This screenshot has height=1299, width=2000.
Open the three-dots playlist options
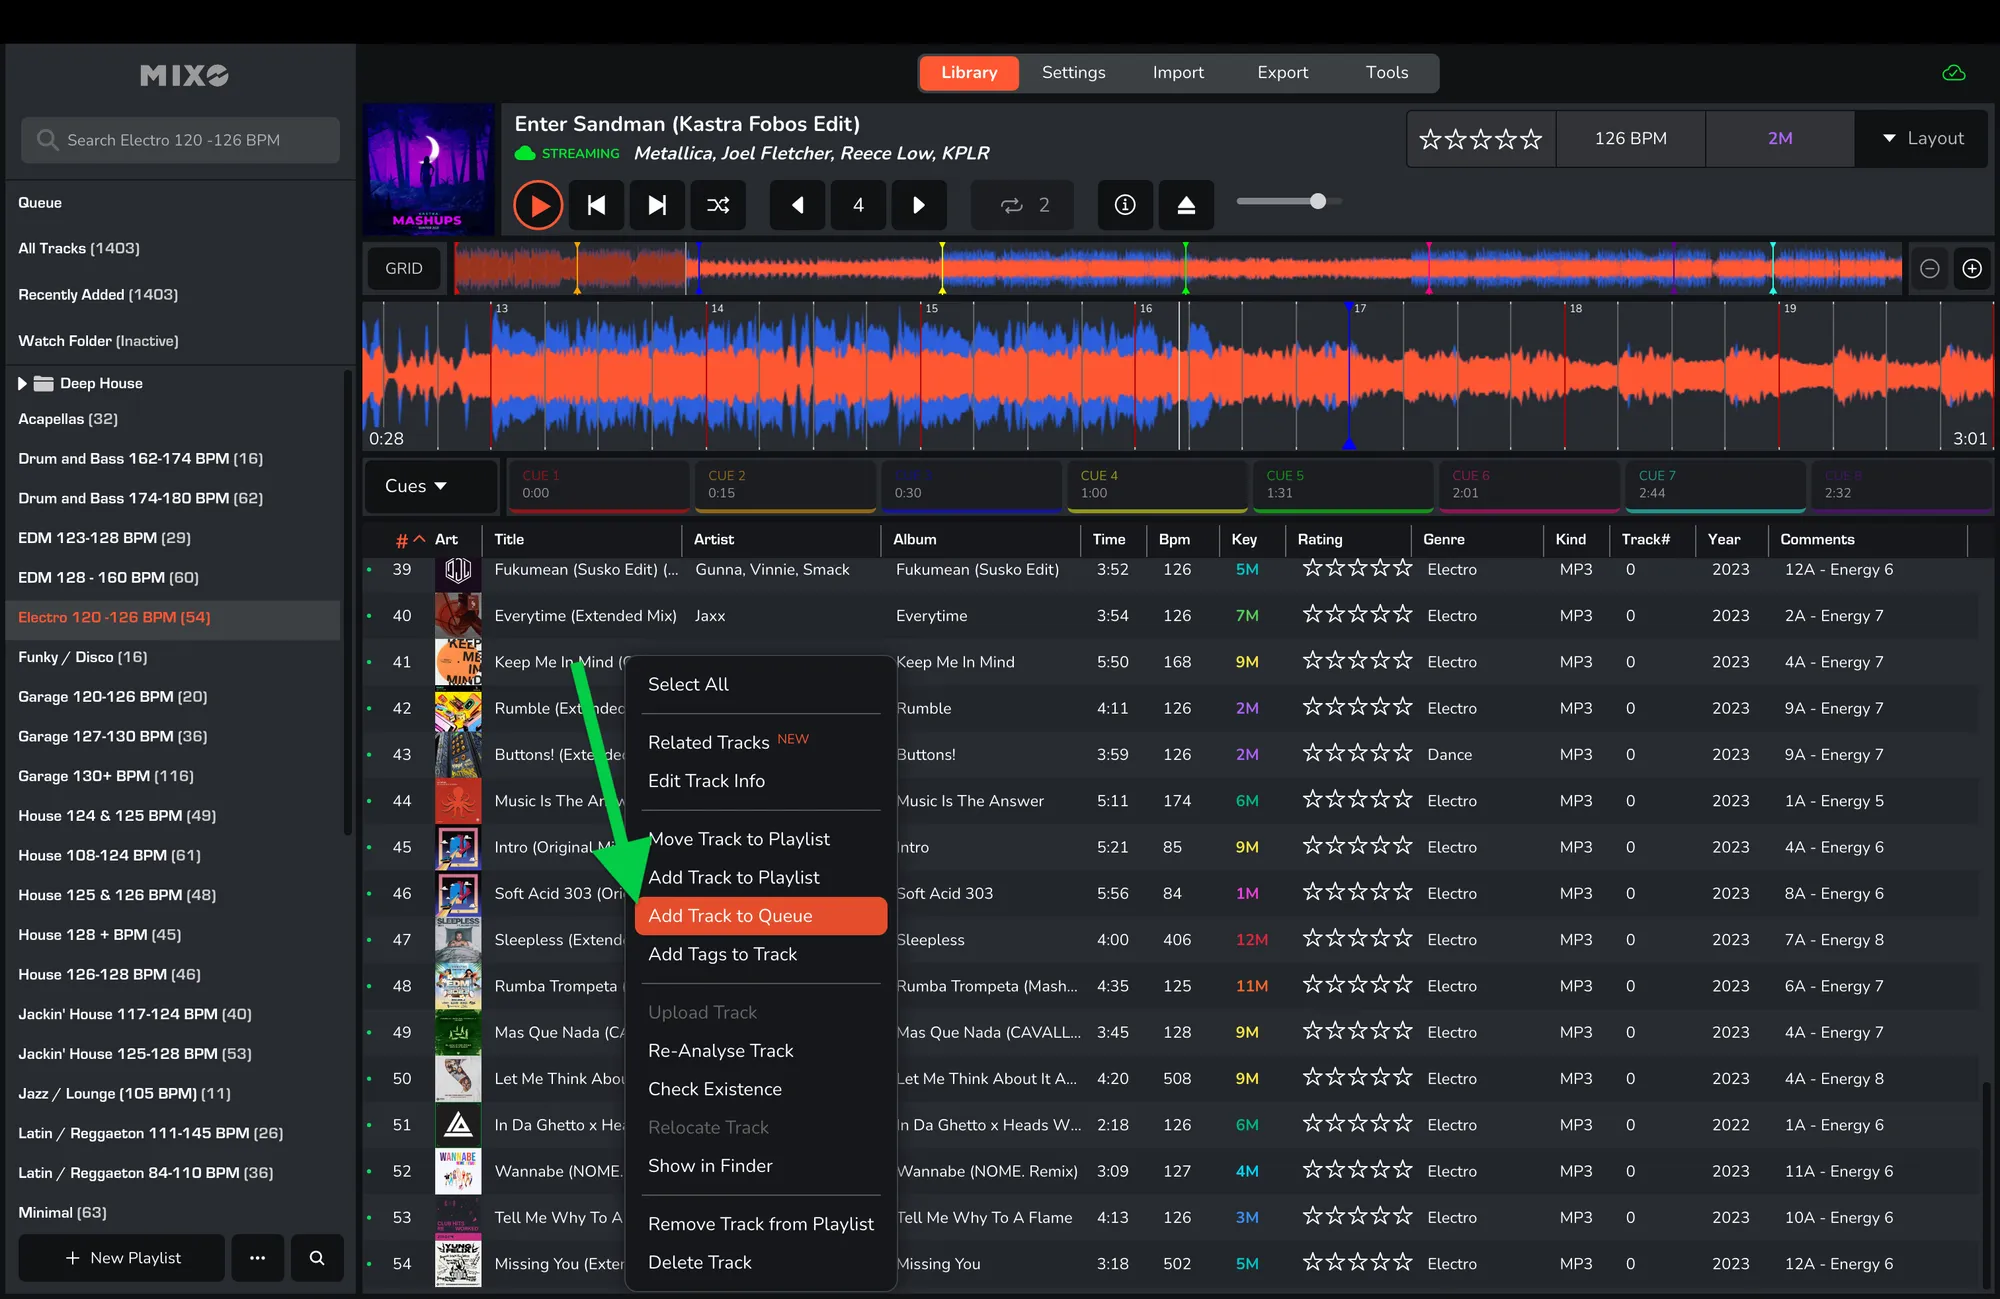click(x=257, y=1258)
